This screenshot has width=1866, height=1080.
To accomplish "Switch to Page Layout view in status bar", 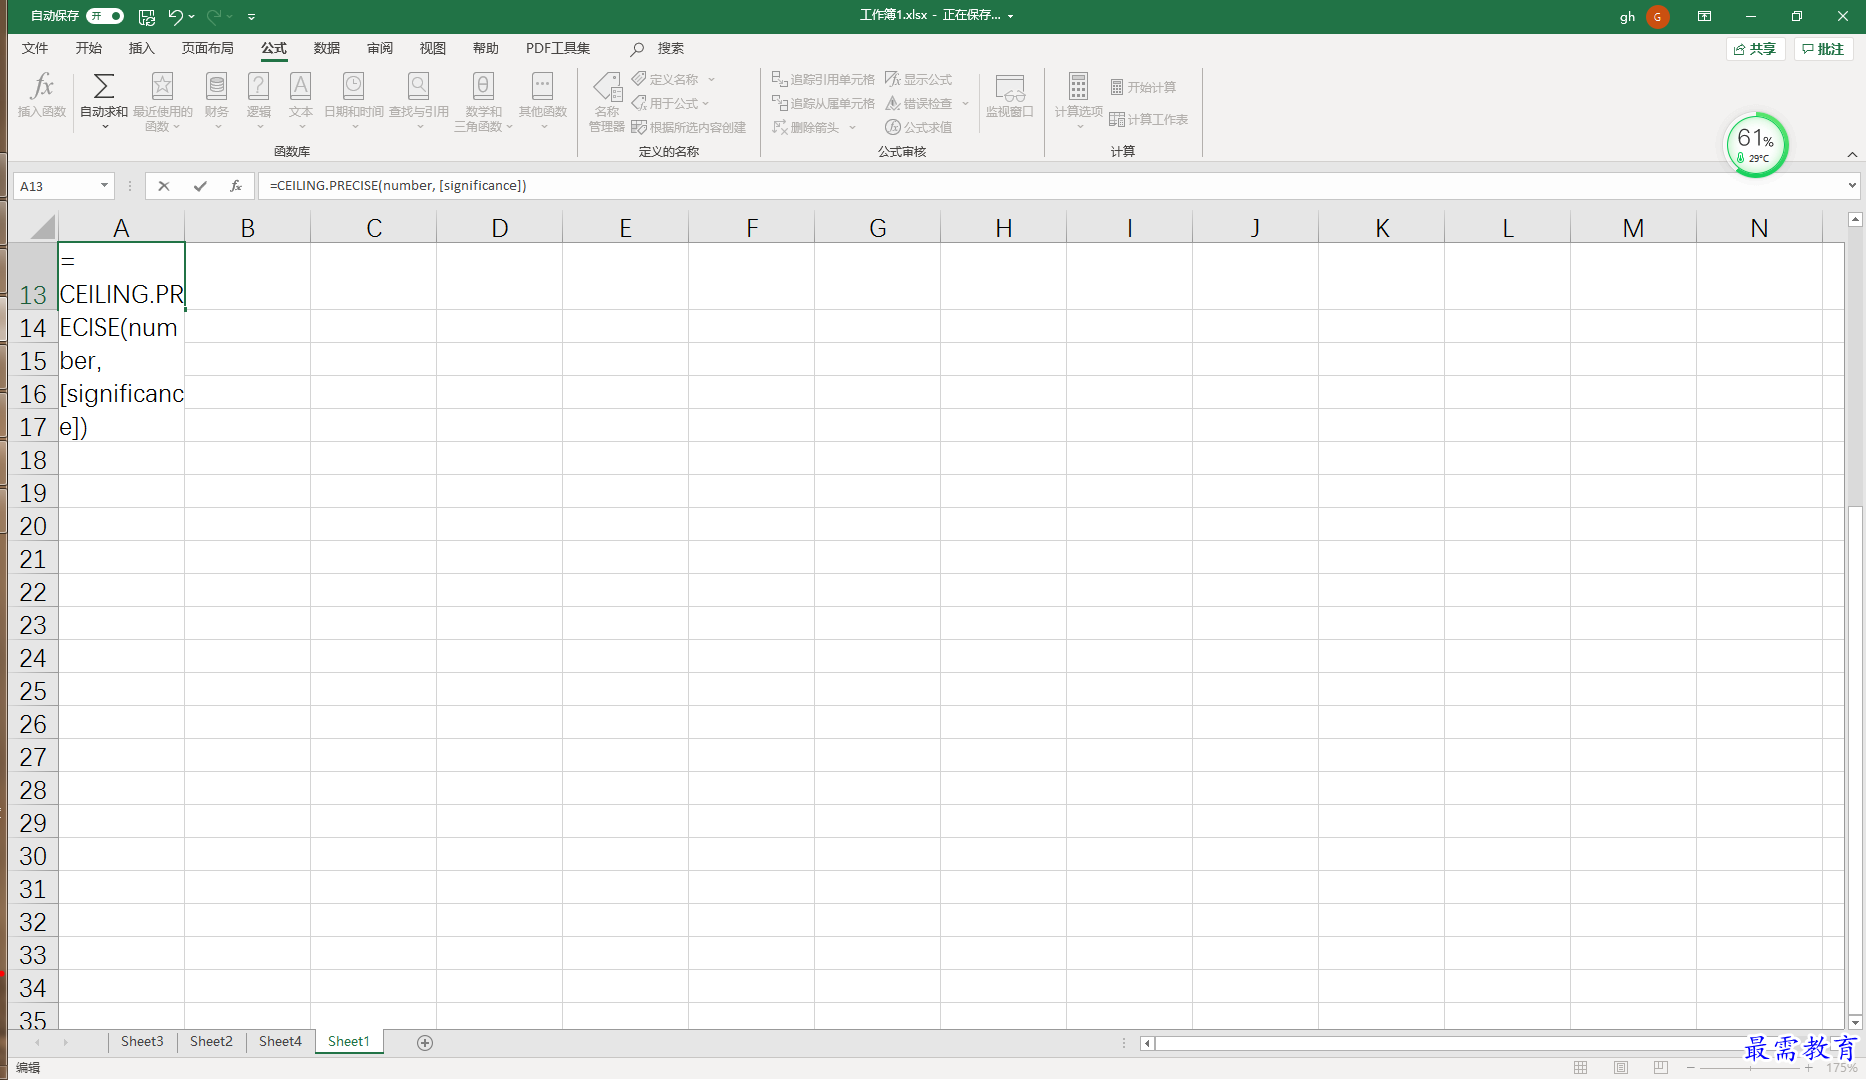I will (x=1621, y=1068).
